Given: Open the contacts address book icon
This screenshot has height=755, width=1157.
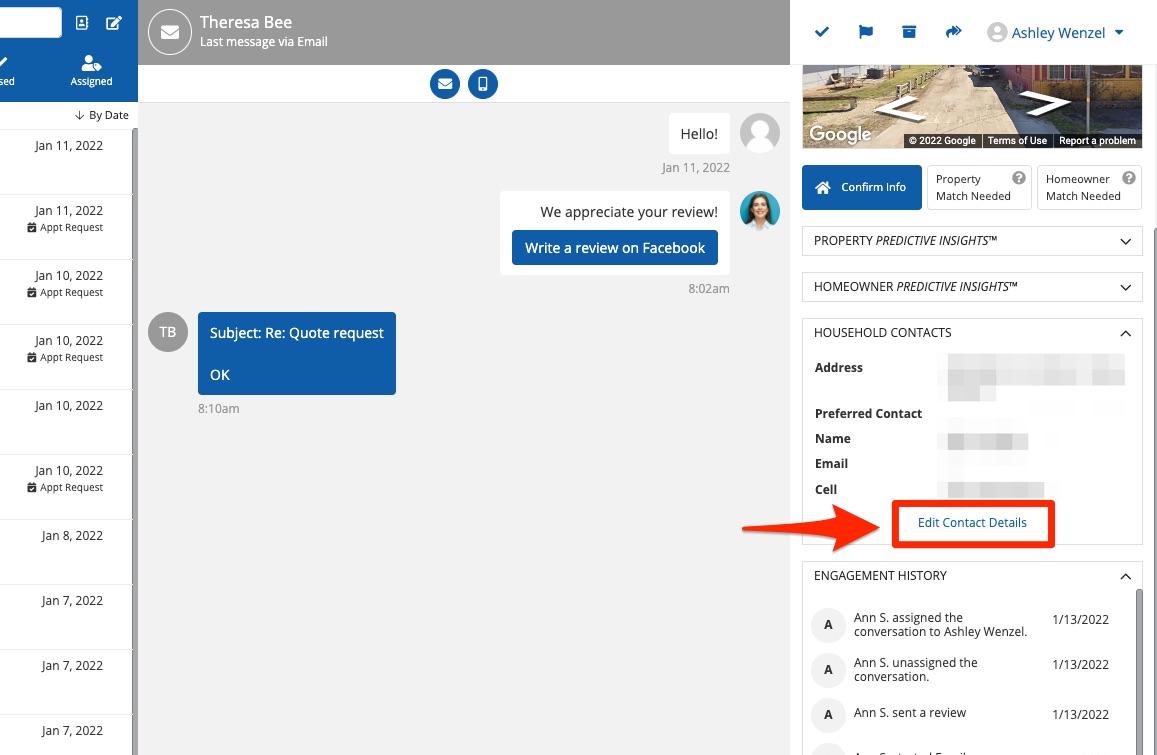Looking at the screenshot, I should 82,22.
